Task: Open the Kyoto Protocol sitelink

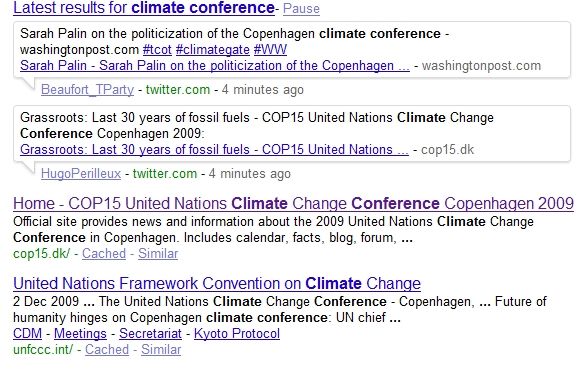Action: [237, 334]
